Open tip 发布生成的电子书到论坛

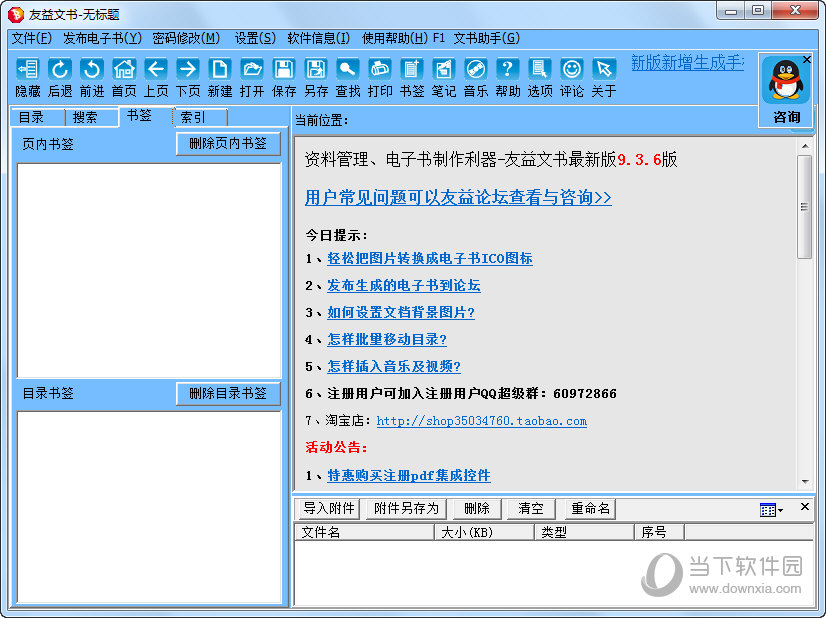(x=404, y=285)
